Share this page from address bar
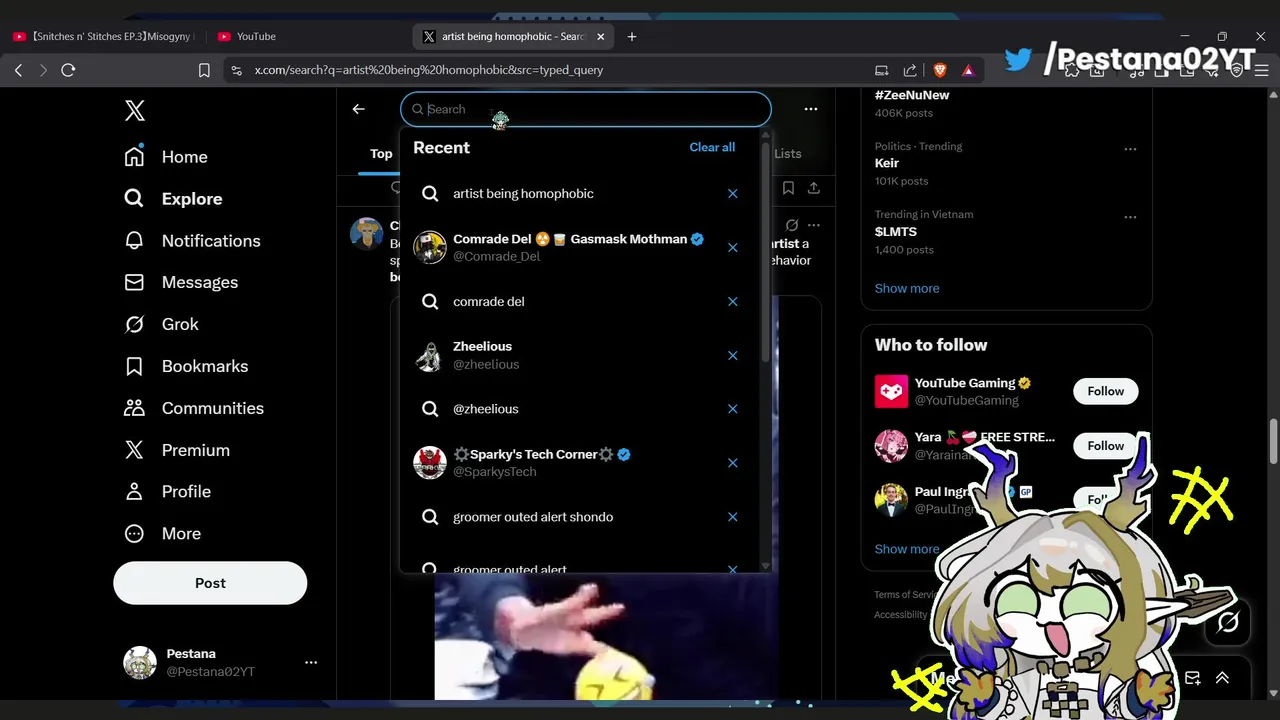 click(x=910, y=70)
